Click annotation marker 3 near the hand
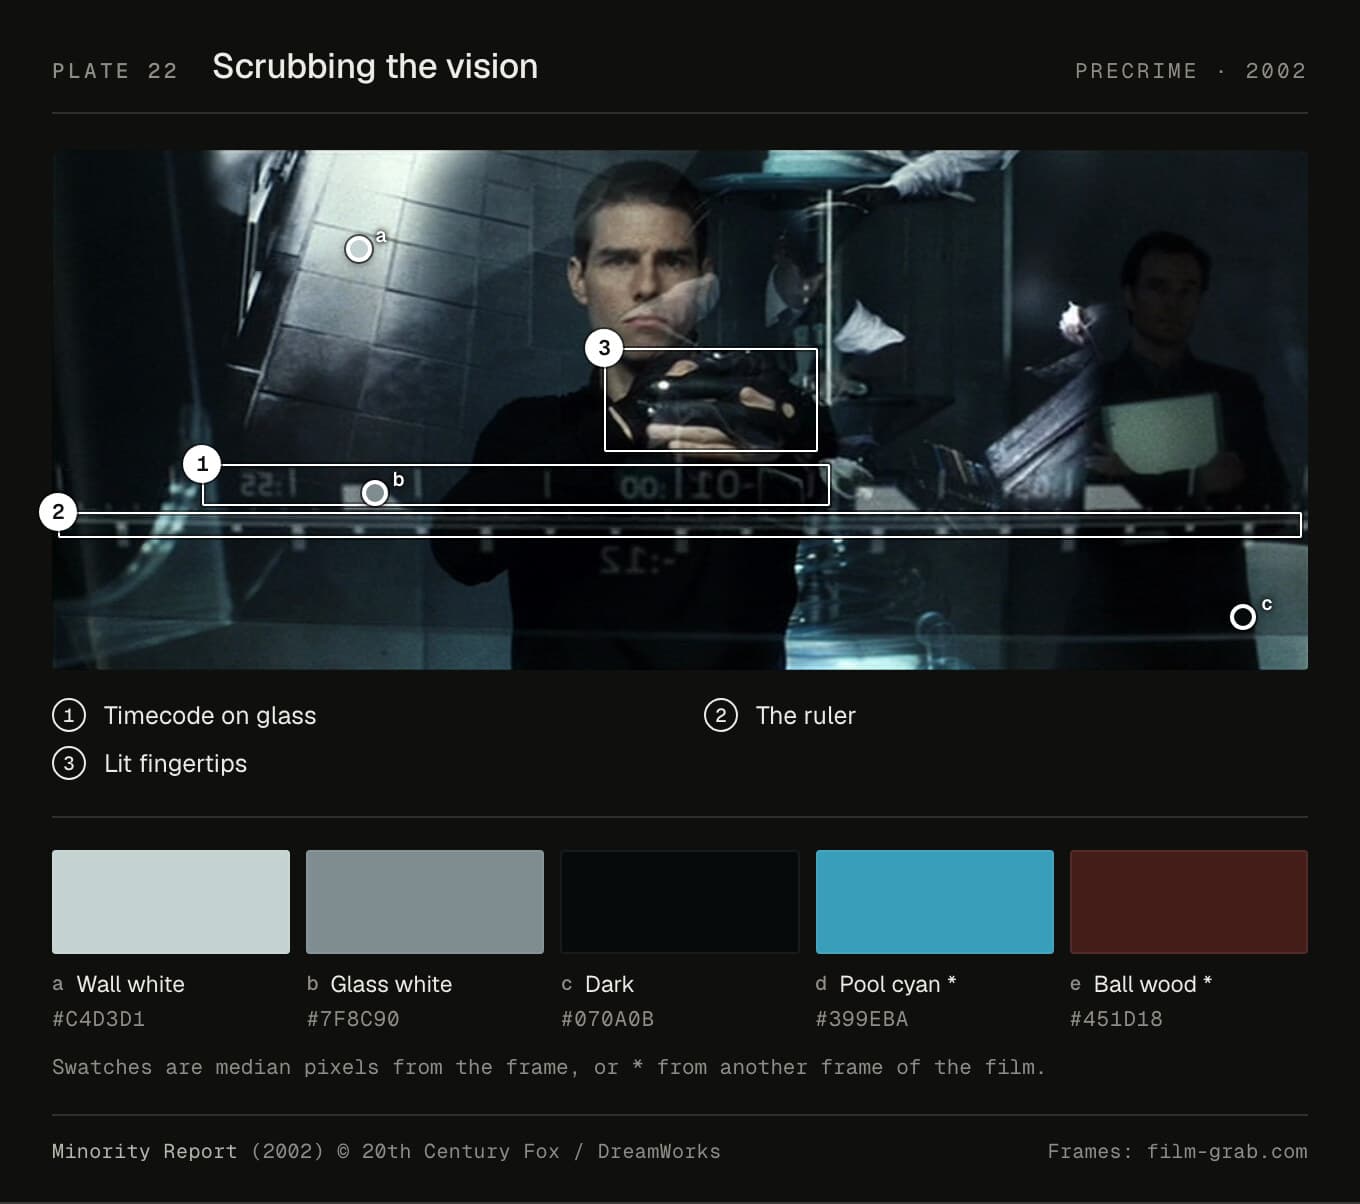Image resolution: width=1360 pixels, height=1204 pixels. point(604,348)
